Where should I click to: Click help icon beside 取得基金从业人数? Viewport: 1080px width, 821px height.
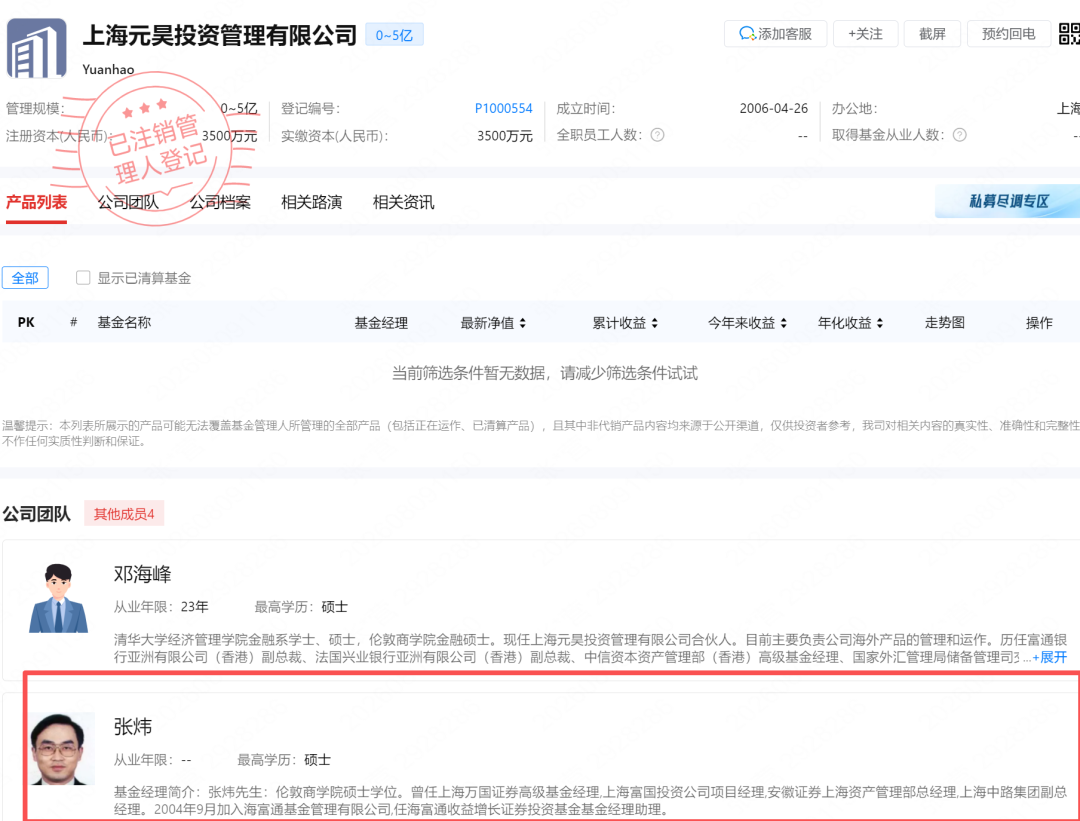tap(959, 135)
